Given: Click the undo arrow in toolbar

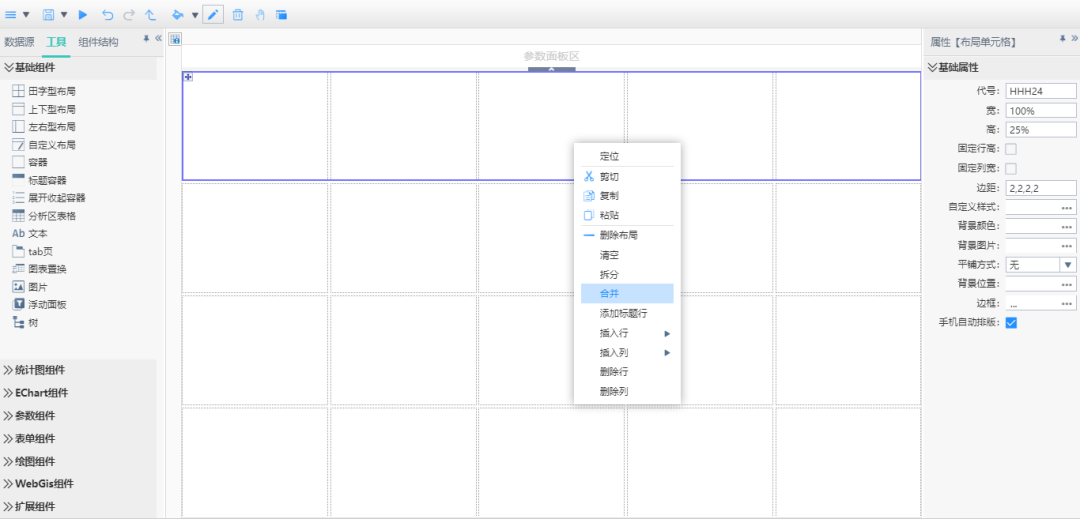Looking at the screenshot, I should point(108,15).
